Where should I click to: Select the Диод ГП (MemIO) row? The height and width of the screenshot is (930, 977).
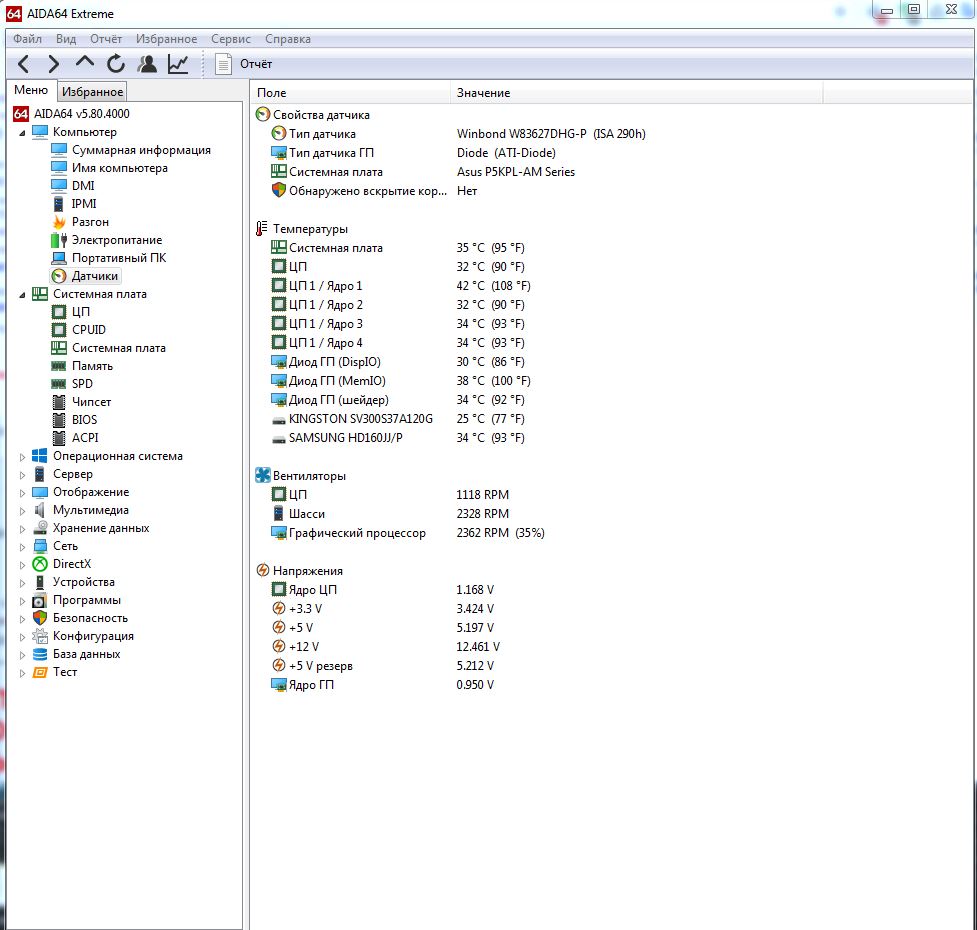pos(400,381)
